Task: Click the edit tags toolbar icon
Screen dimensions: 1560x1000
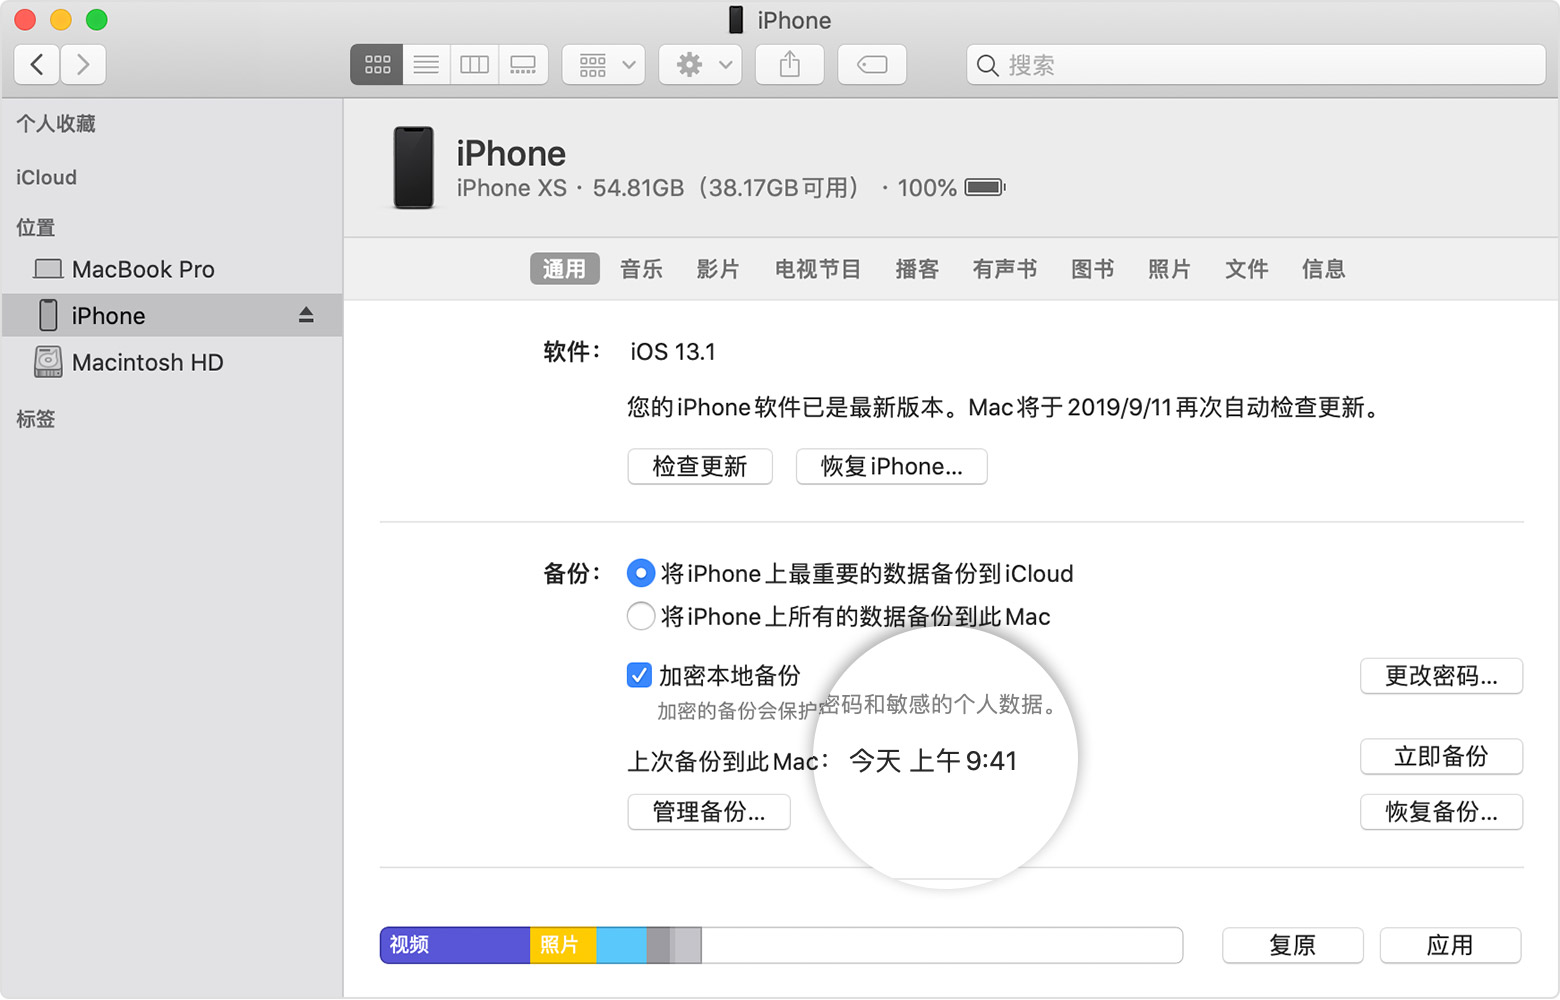Action: (x=872, y=65)
